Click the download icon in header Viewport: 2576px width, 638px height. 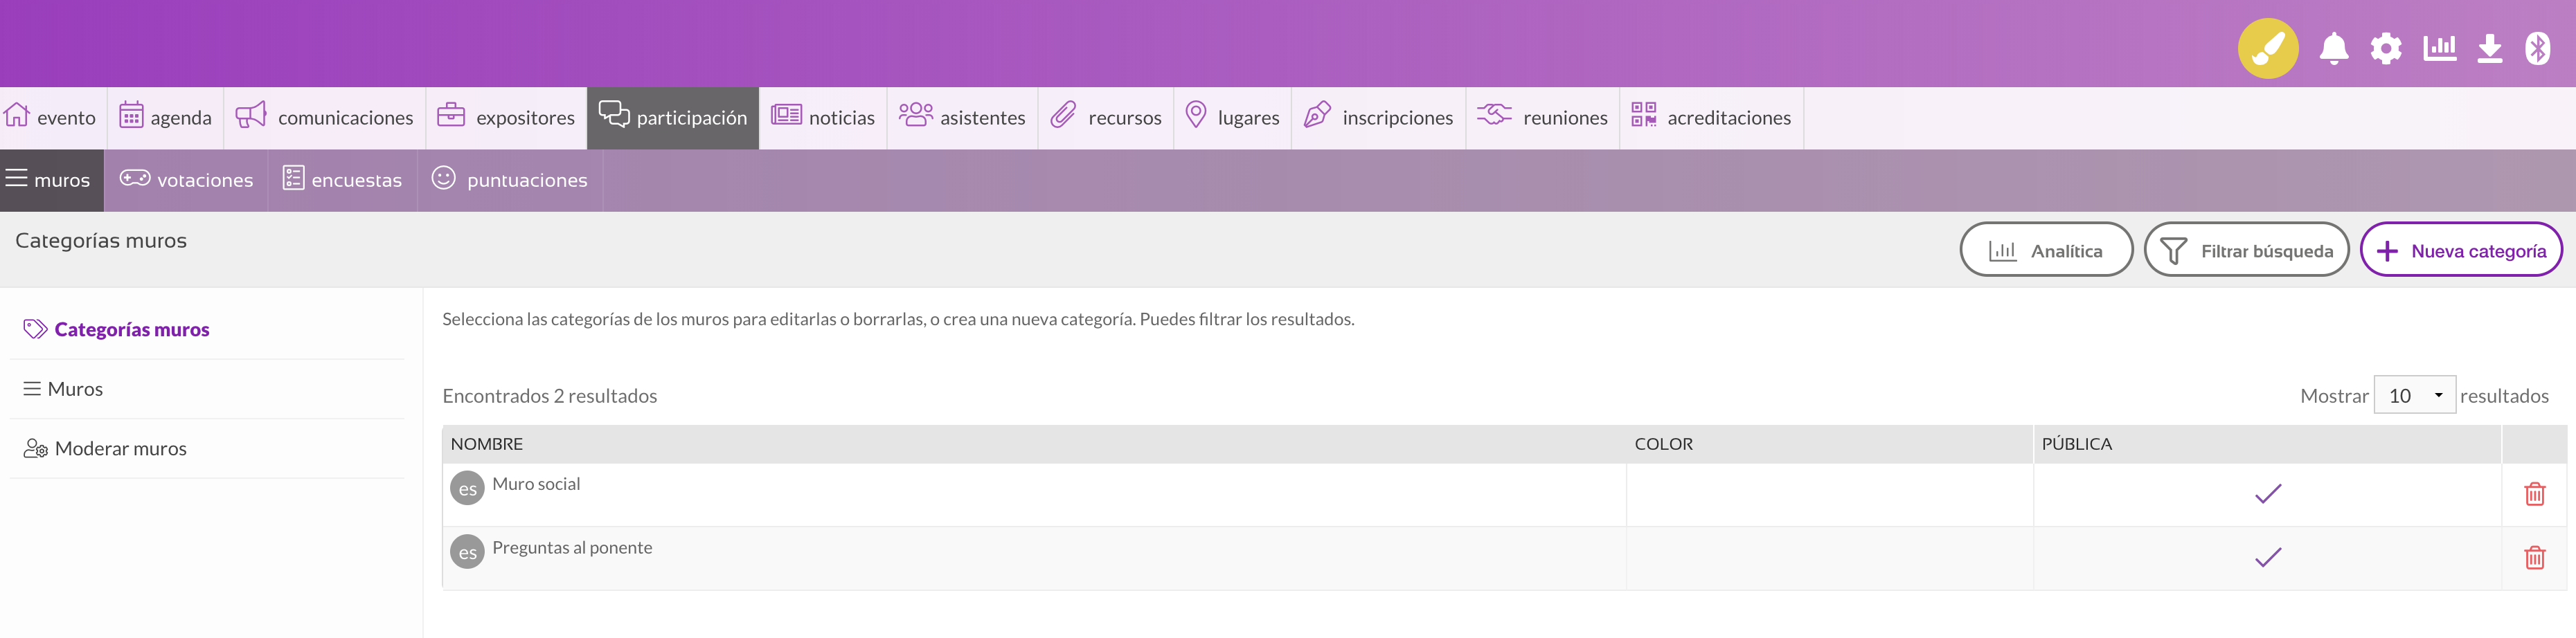click(2489, 48)
